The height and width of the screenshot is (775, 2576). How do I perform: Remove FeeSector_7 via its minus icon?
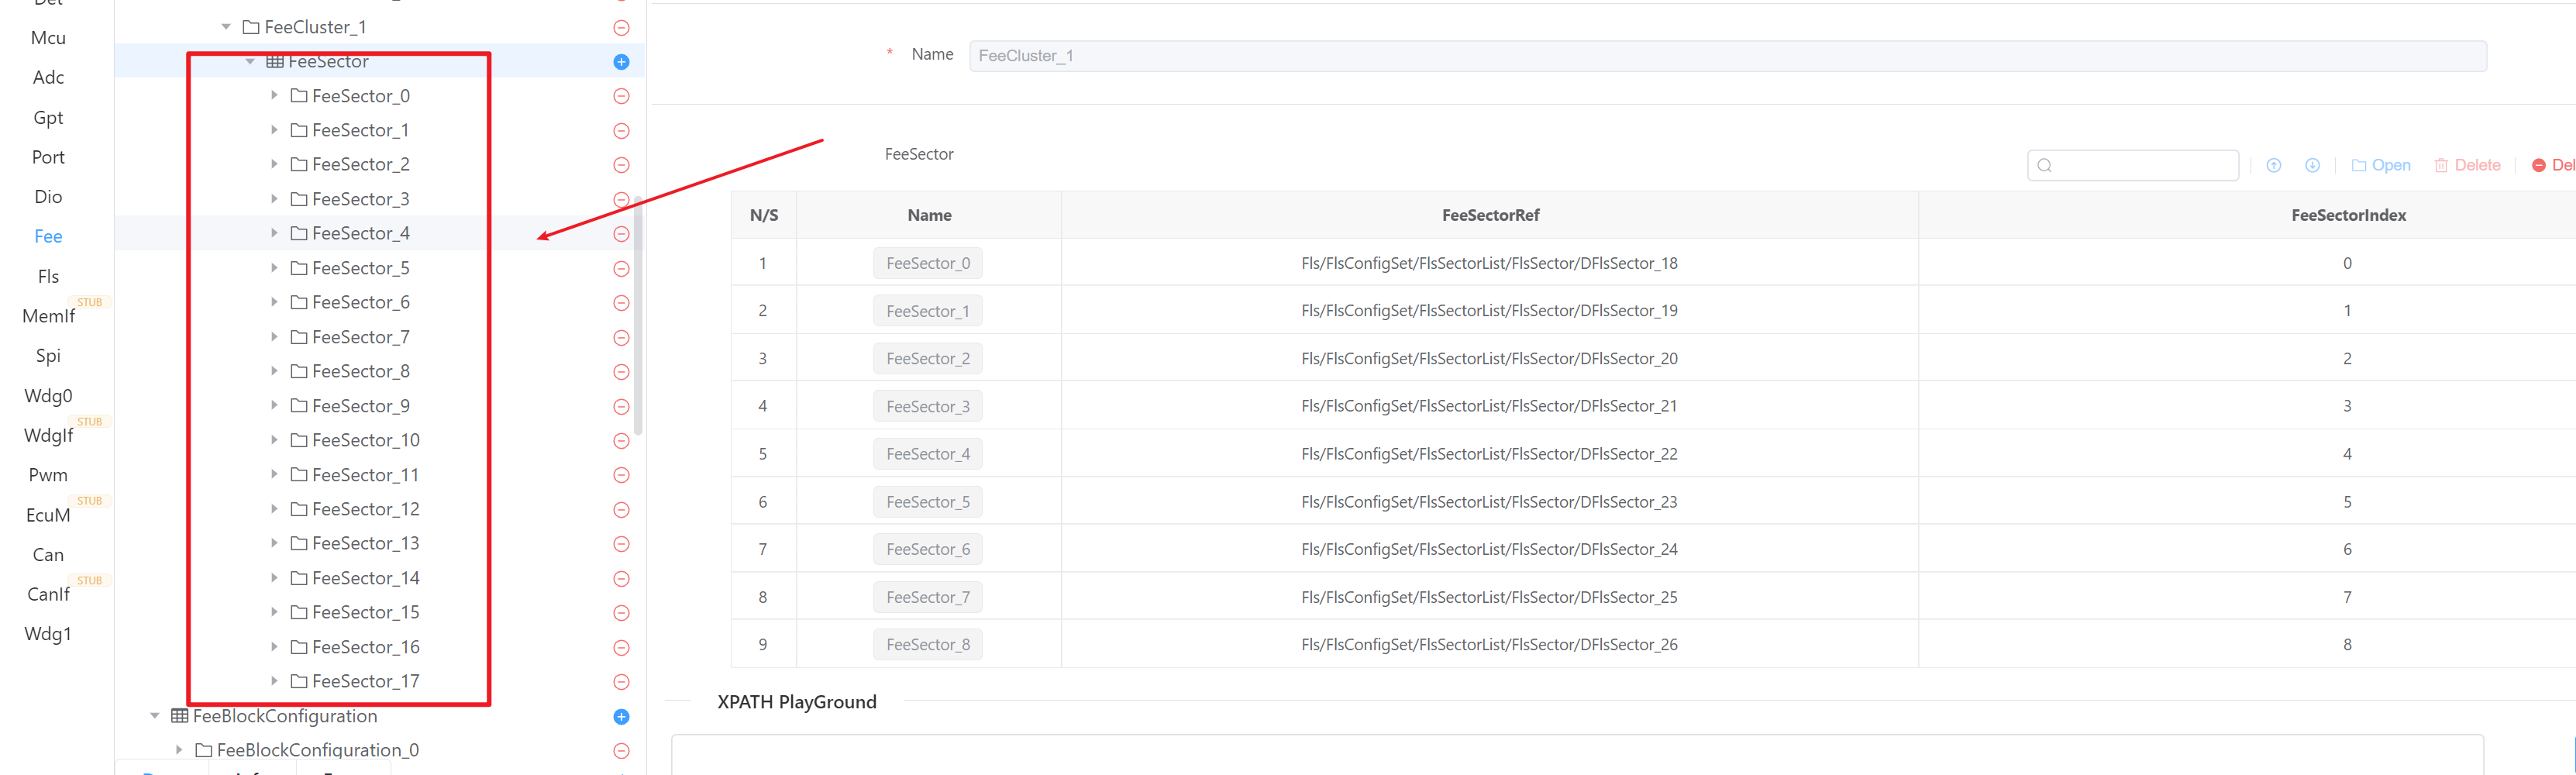click(621, 338)
